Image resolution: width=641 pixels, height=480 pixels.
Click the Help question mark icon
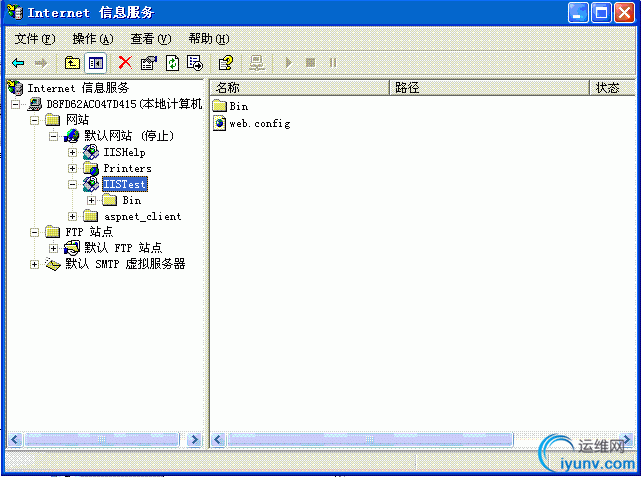[225, 63]
